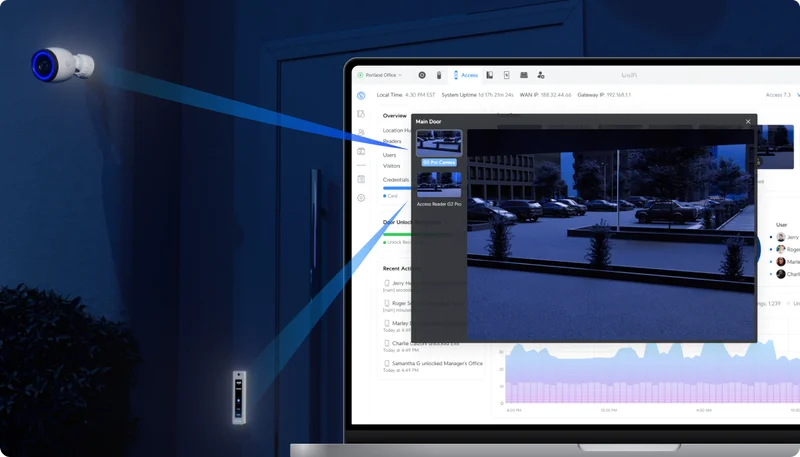Open the UniFi Network app icon
Viewport: 800px width, 457px height.
(422, 75)
